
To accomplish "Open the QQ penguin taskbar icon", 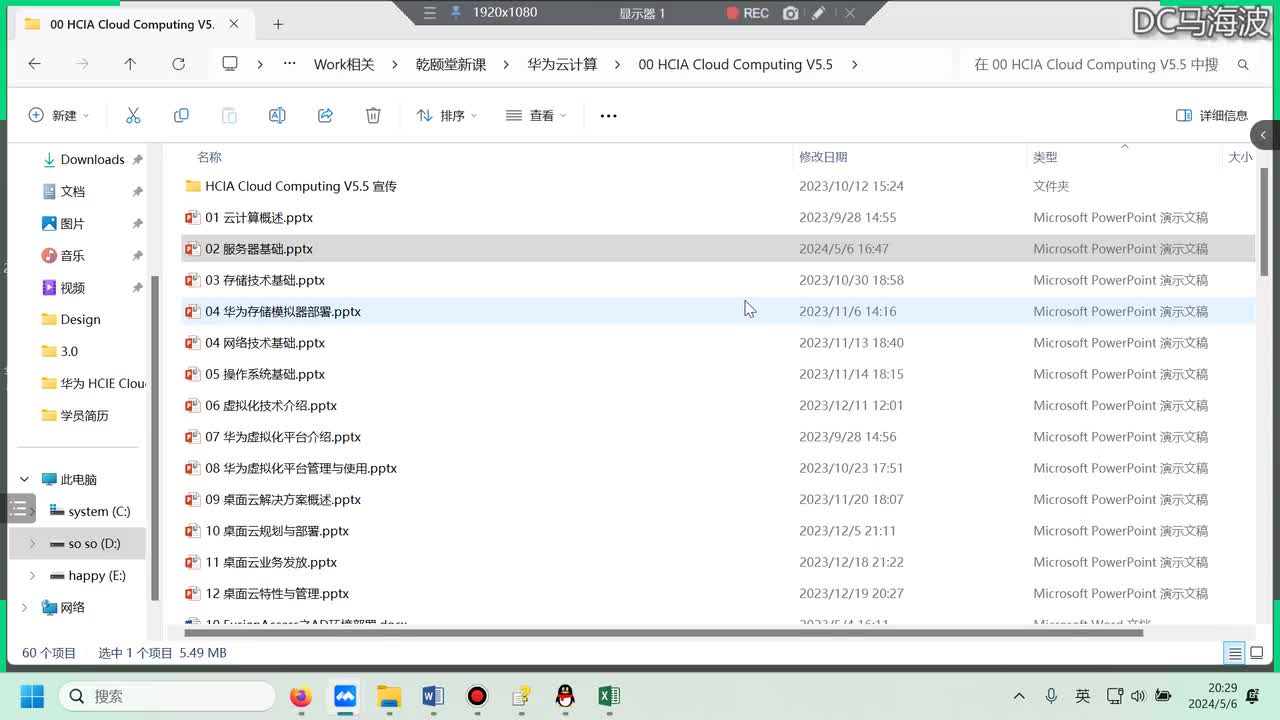I will [565, 696].
